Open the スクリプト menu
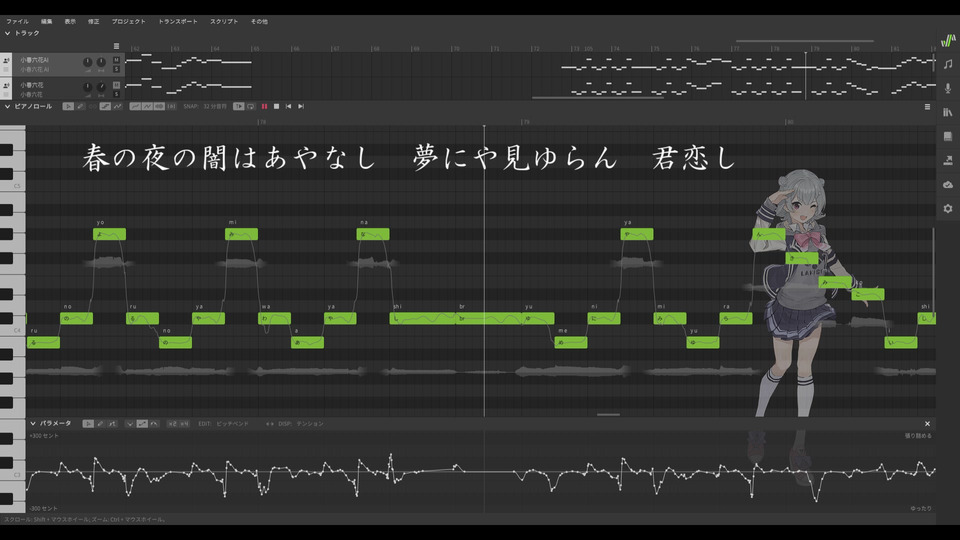 tap(224, 21)
